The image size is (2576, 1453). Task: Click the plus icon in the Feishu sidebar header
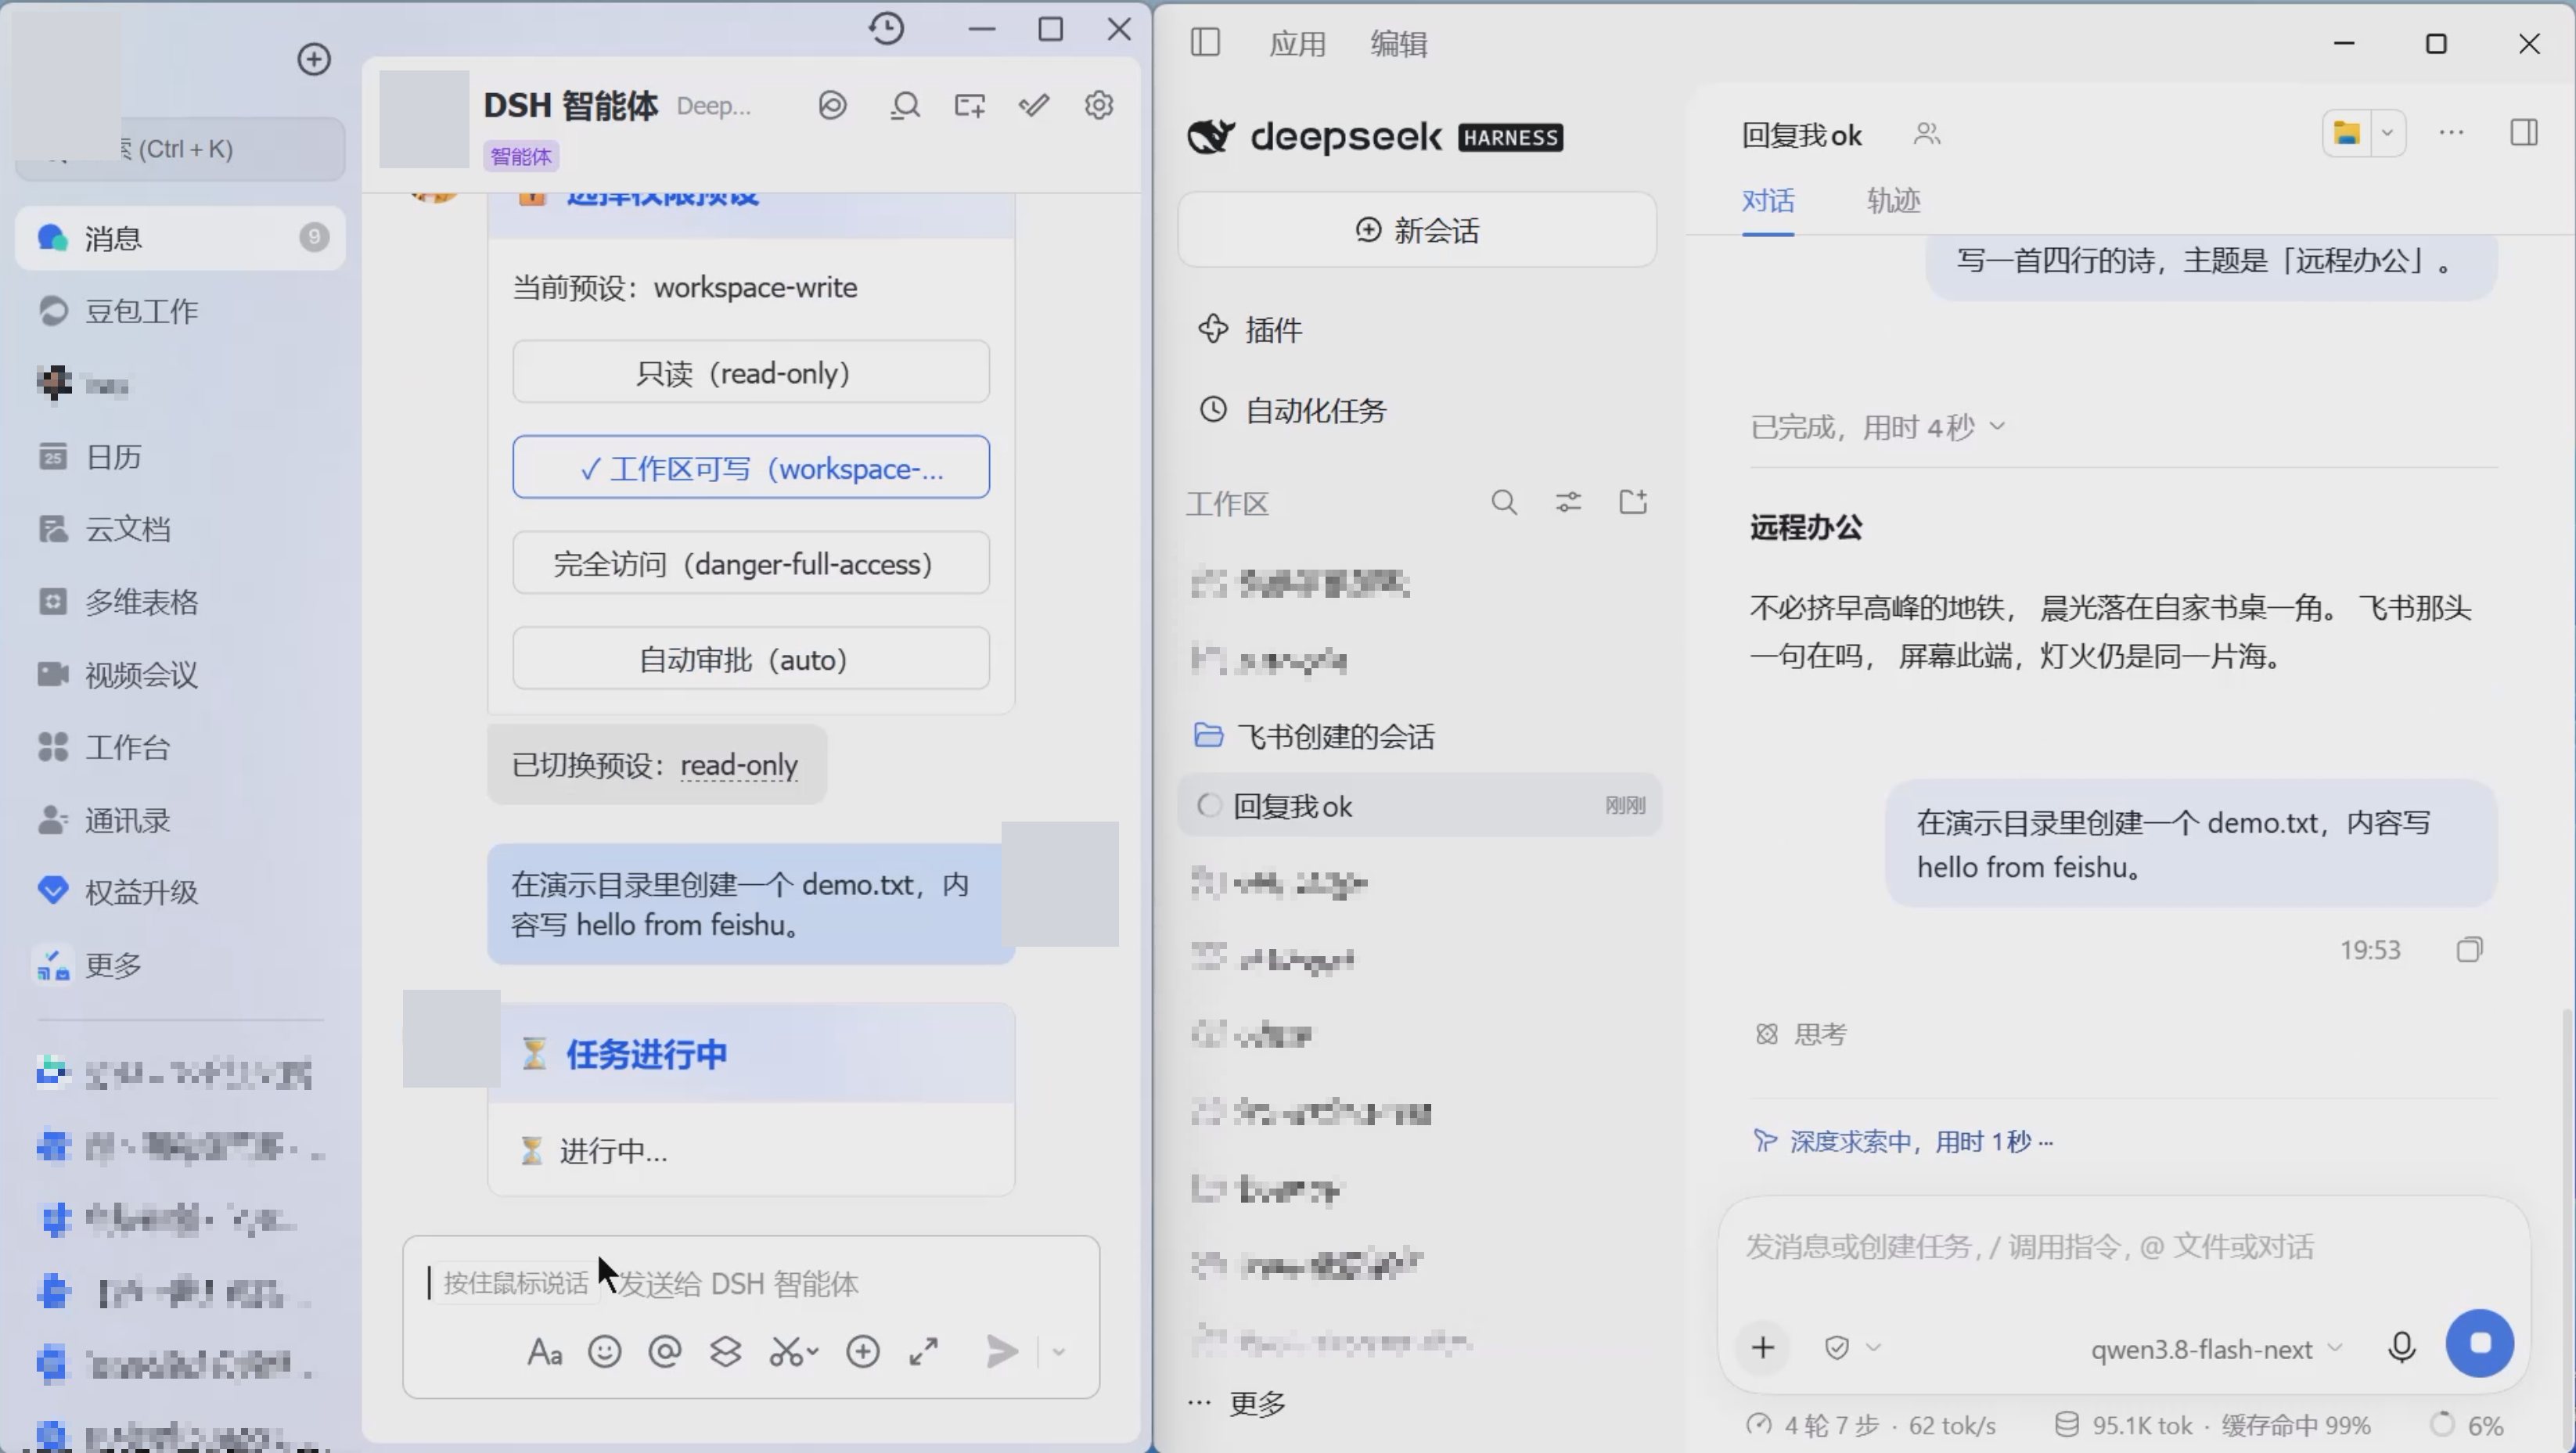[x=314, y=59]
